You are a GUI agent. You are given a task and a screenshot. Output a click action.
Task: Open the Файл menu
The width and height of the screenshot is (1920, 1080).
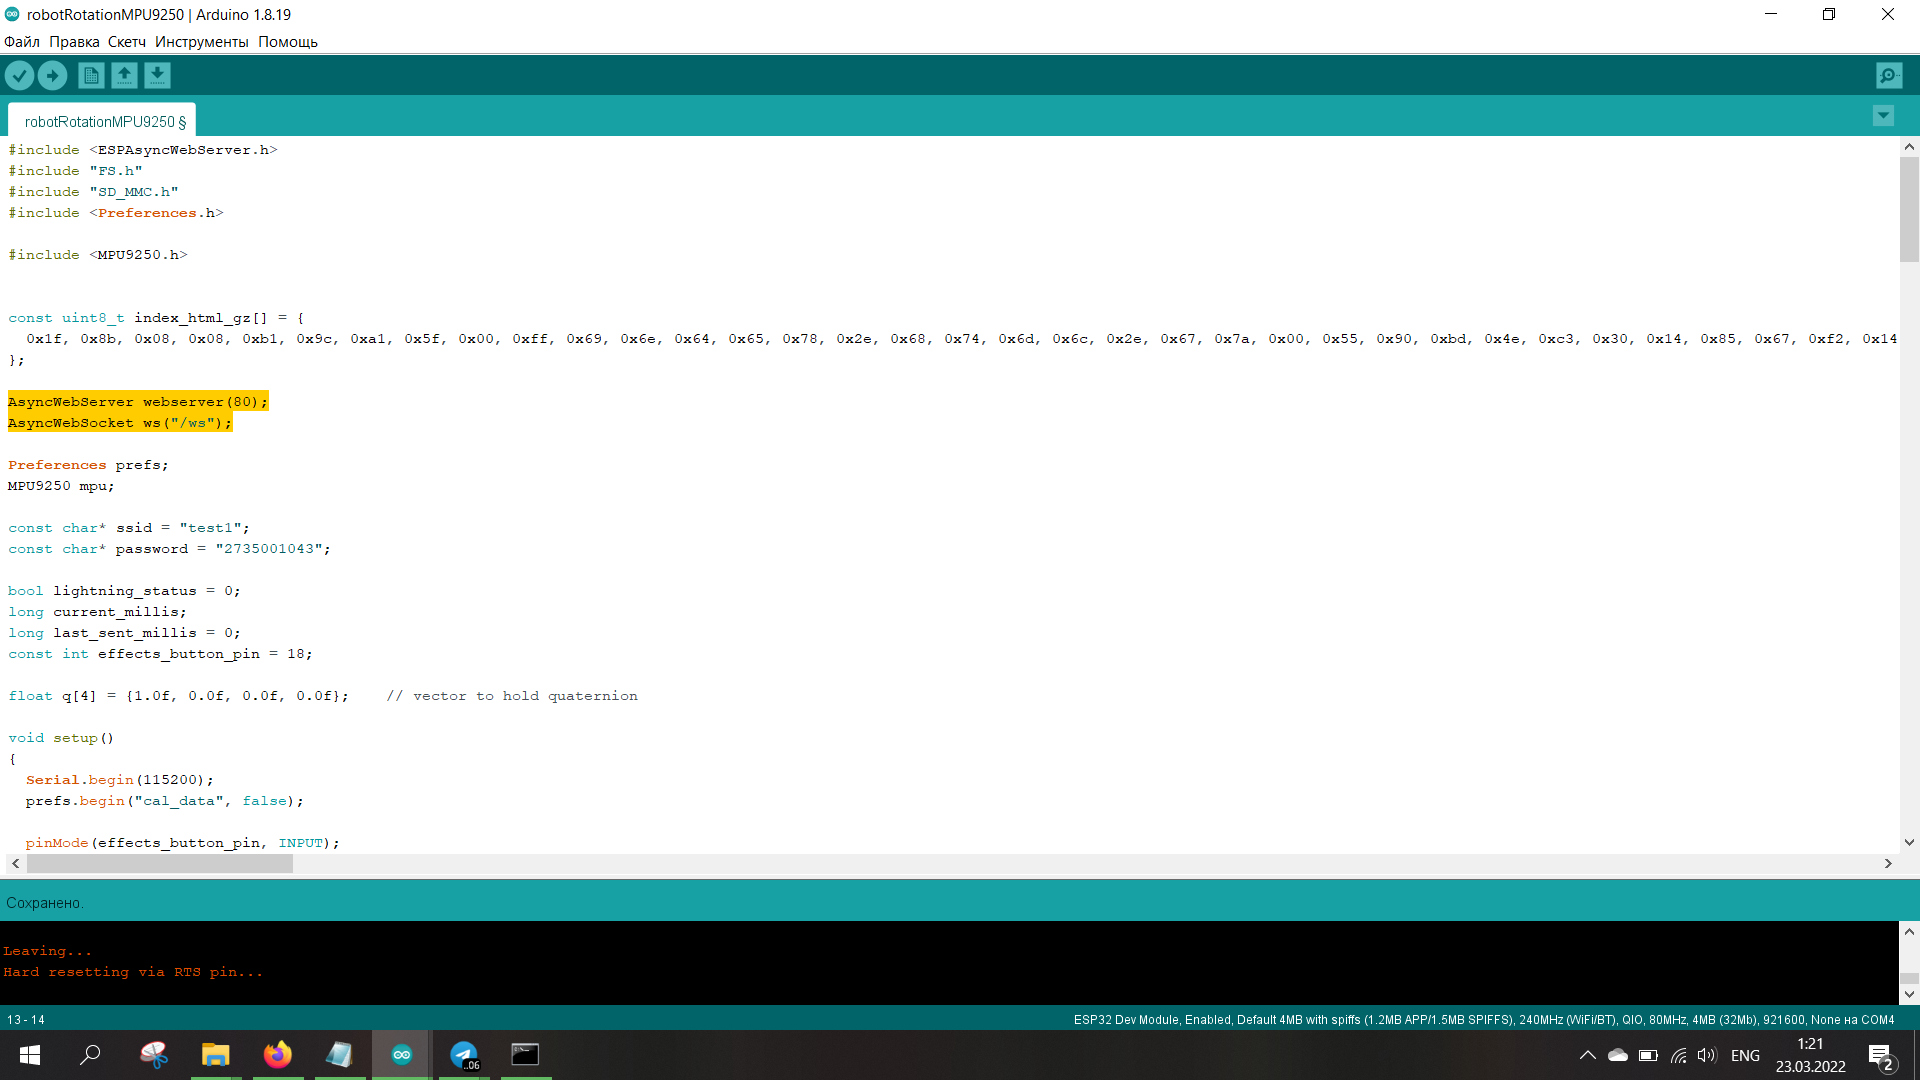22,42
